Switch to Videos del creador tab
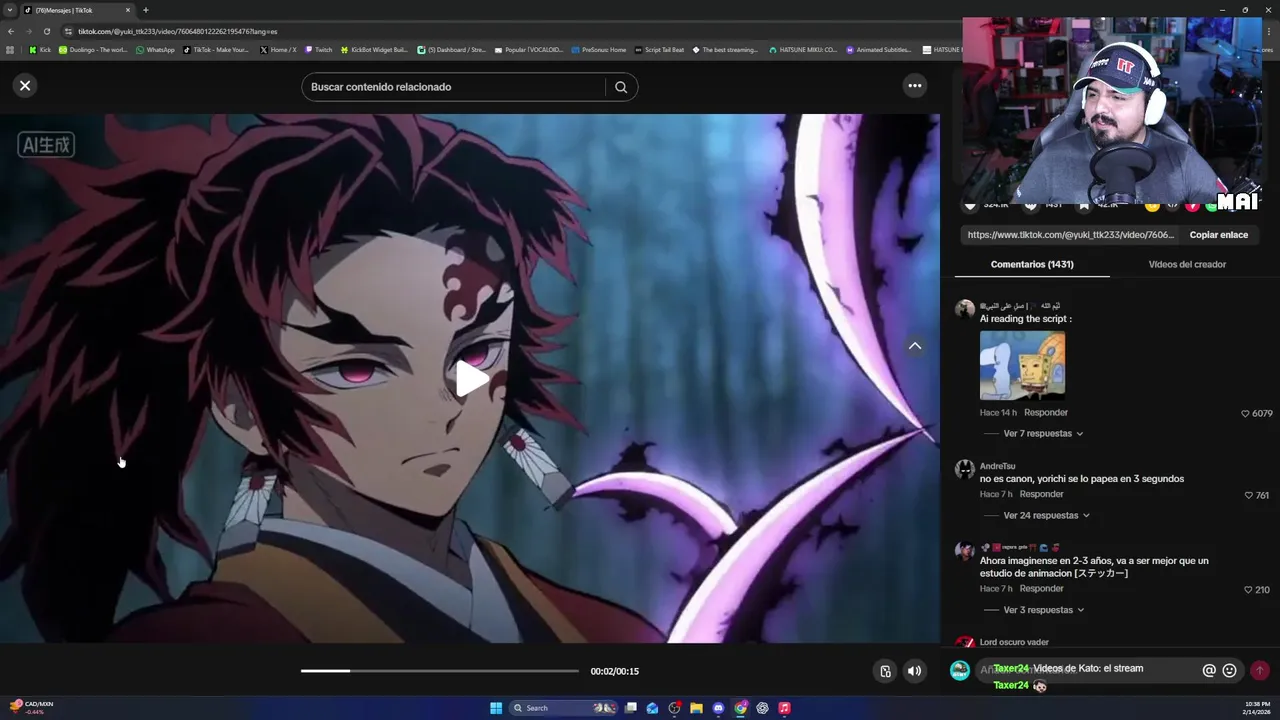This screenshot has height=720, width=1280. 1187,264
